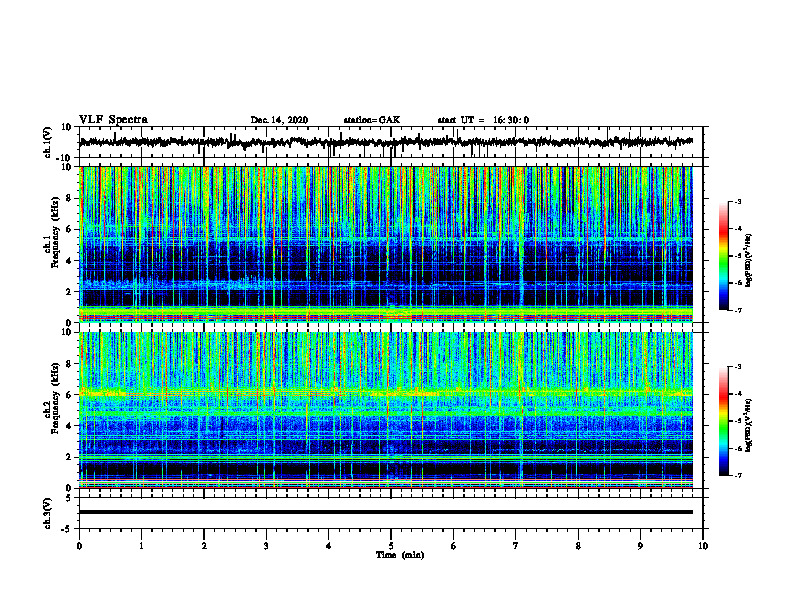The height and width of the screenshot is (612, 792).
Task: Click the ch.1 spectrogram color bar
Action: [723, 256]
